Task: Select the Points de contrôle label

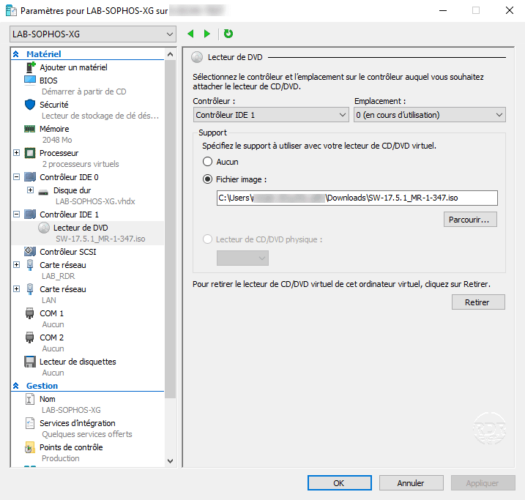Action: tap(71, 447)
